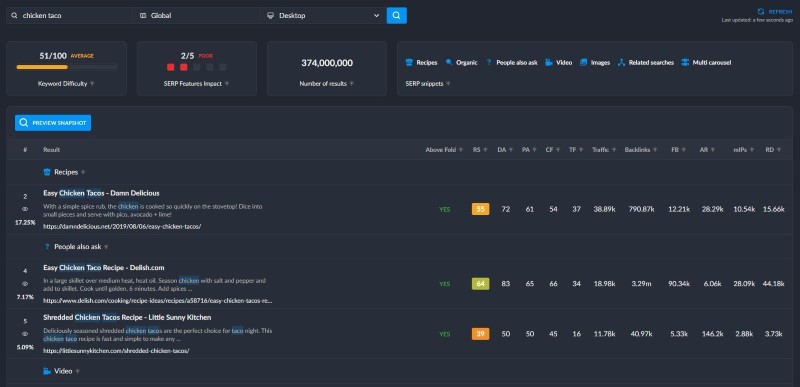800x387 pixels.
Task: Click the Video snippet icon
Action: click(549, 63)
